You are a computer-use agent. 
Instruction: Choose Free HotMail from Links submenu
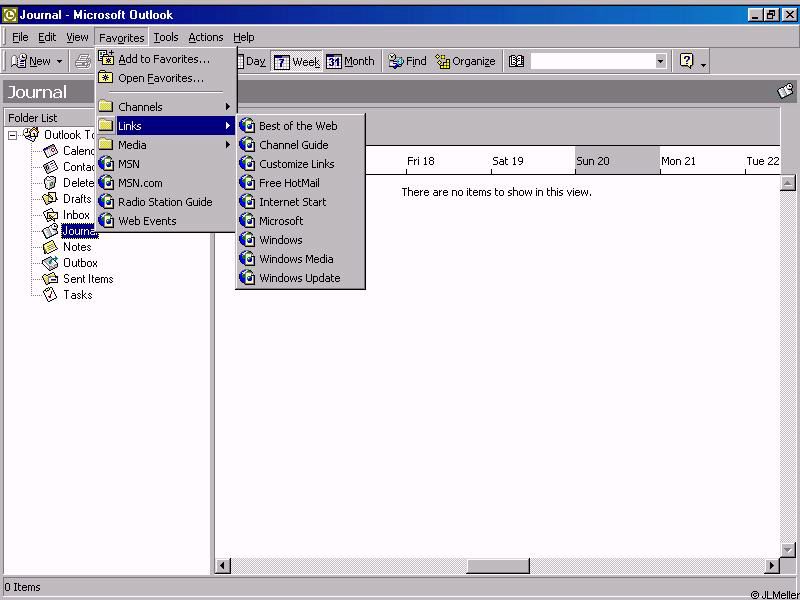point(289,183)
